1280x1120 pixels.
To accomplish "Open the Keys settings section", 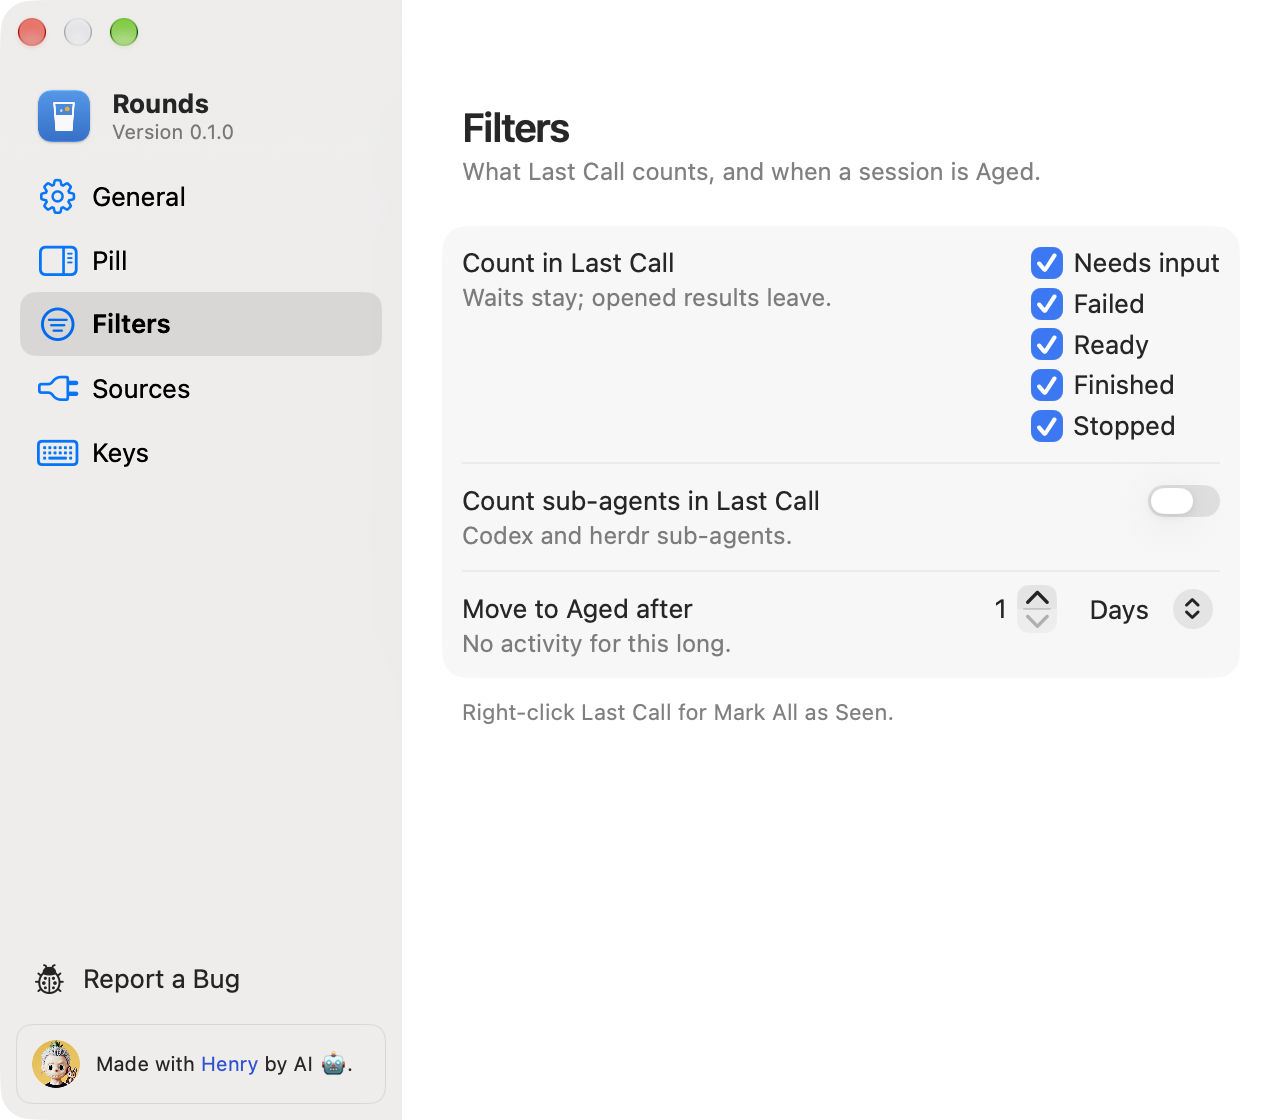I will tap(201, 453).
